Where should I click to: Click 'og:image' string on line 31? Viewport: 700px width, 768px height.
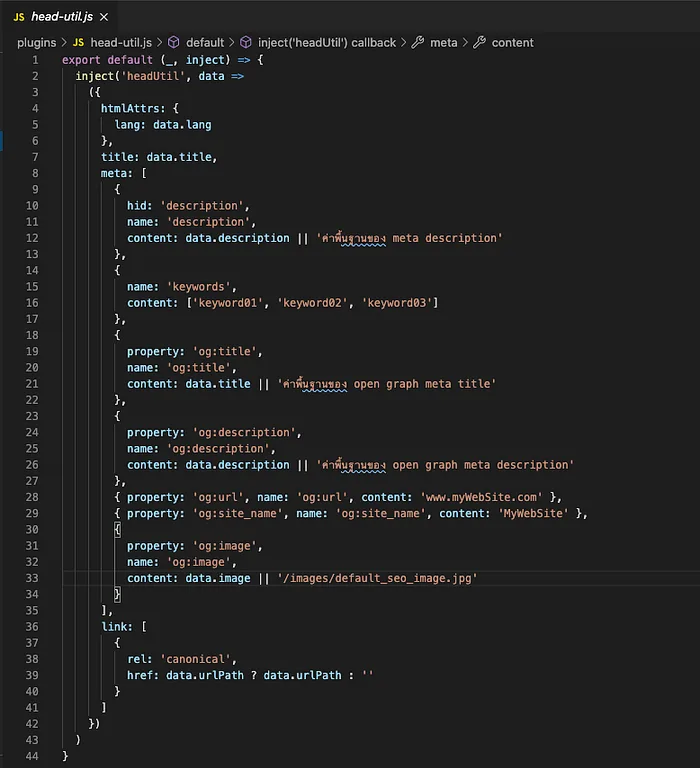224,546
